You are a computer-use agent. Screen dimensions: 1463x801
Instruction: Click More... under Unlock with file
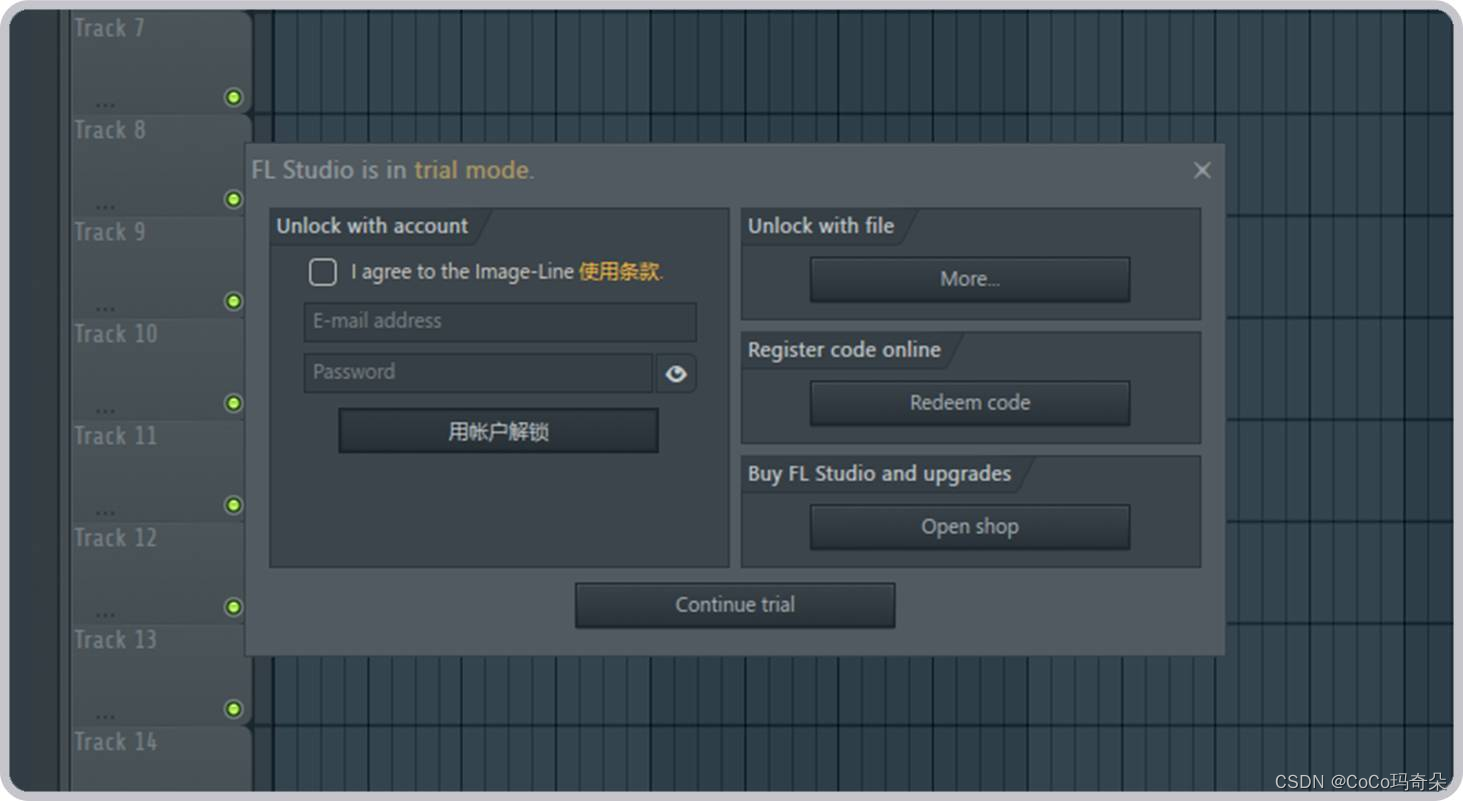pyautogui.click(x=970, y=280)
